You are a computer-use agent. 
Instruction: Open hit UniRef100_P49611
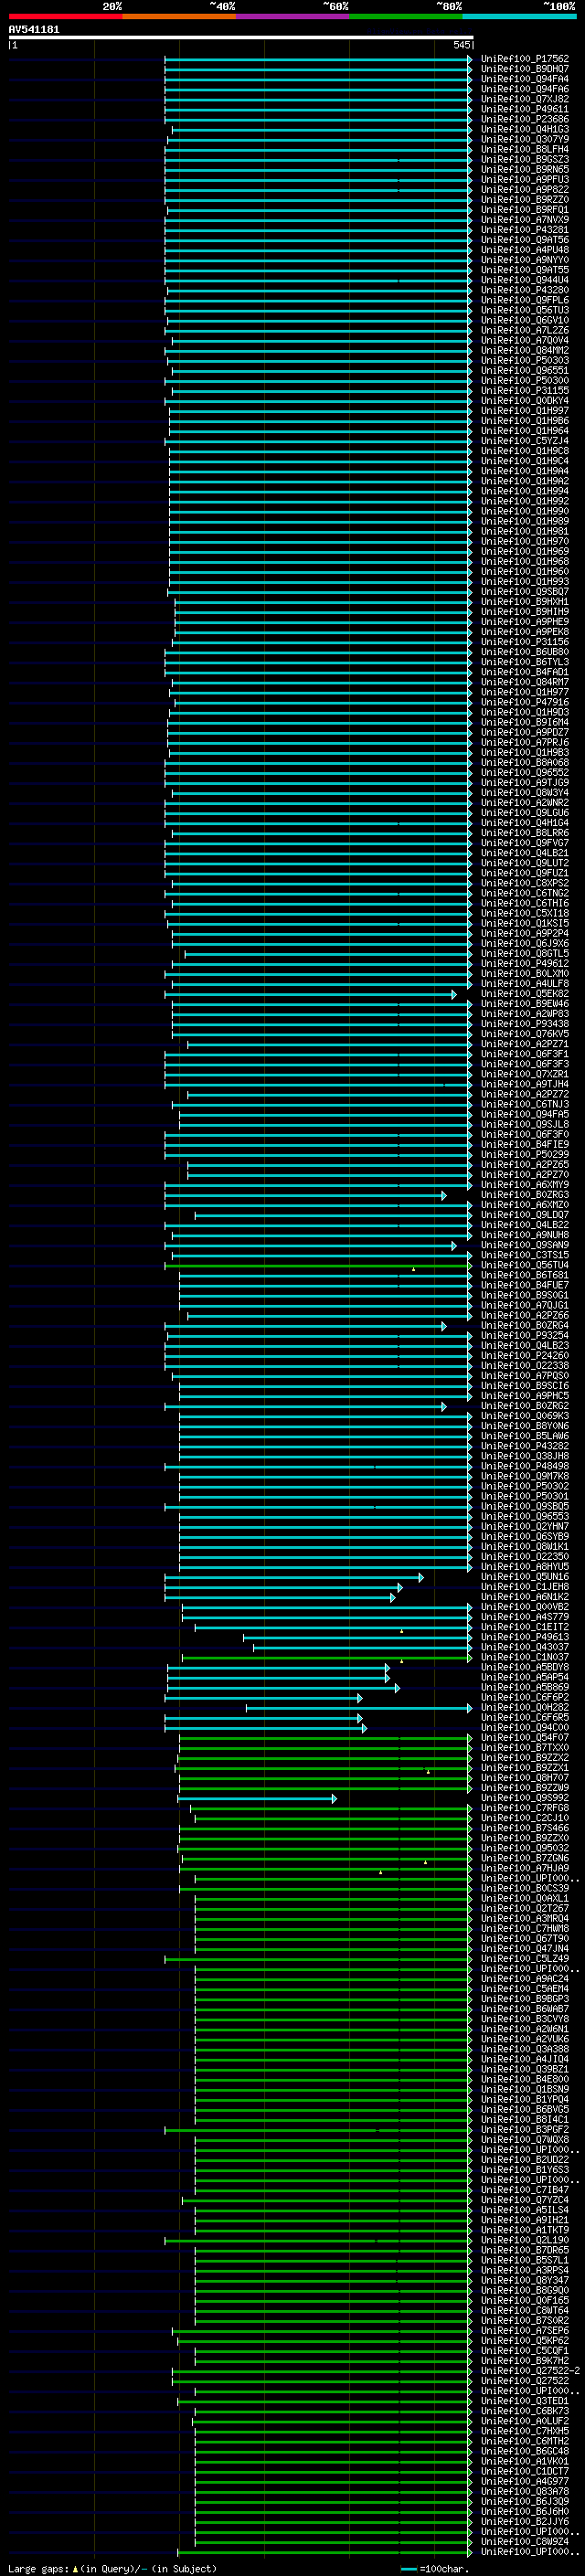524,109
